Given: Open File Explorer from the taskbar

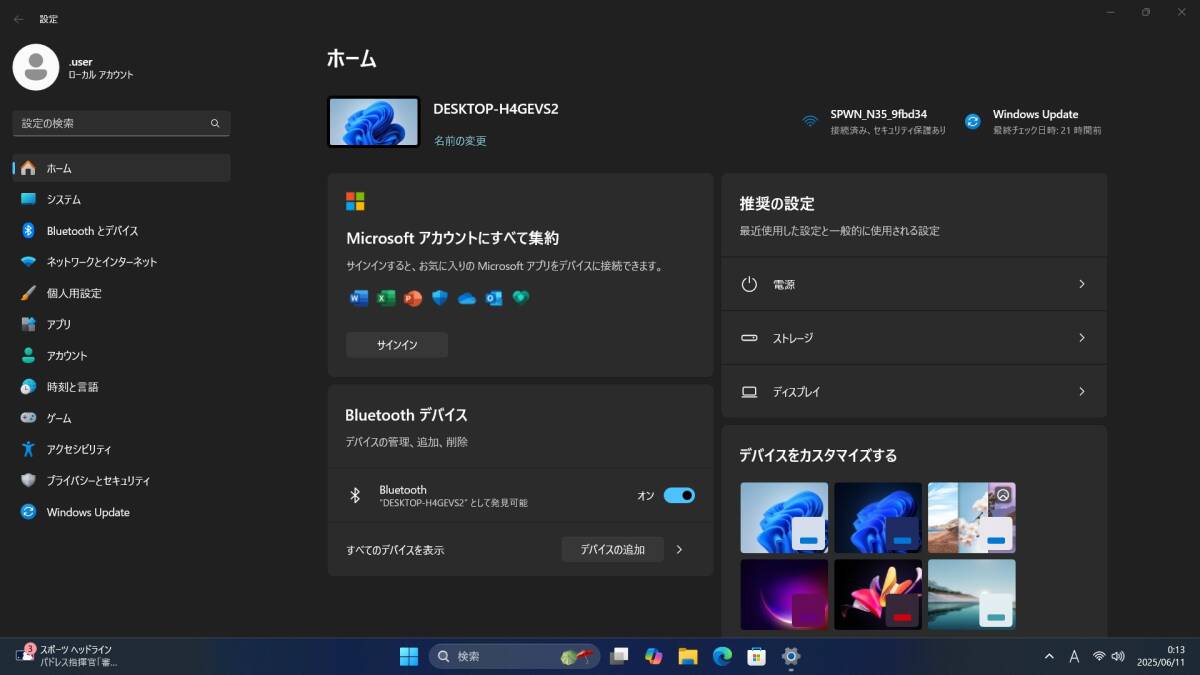Looking at the screenshot, I should 688,656.
